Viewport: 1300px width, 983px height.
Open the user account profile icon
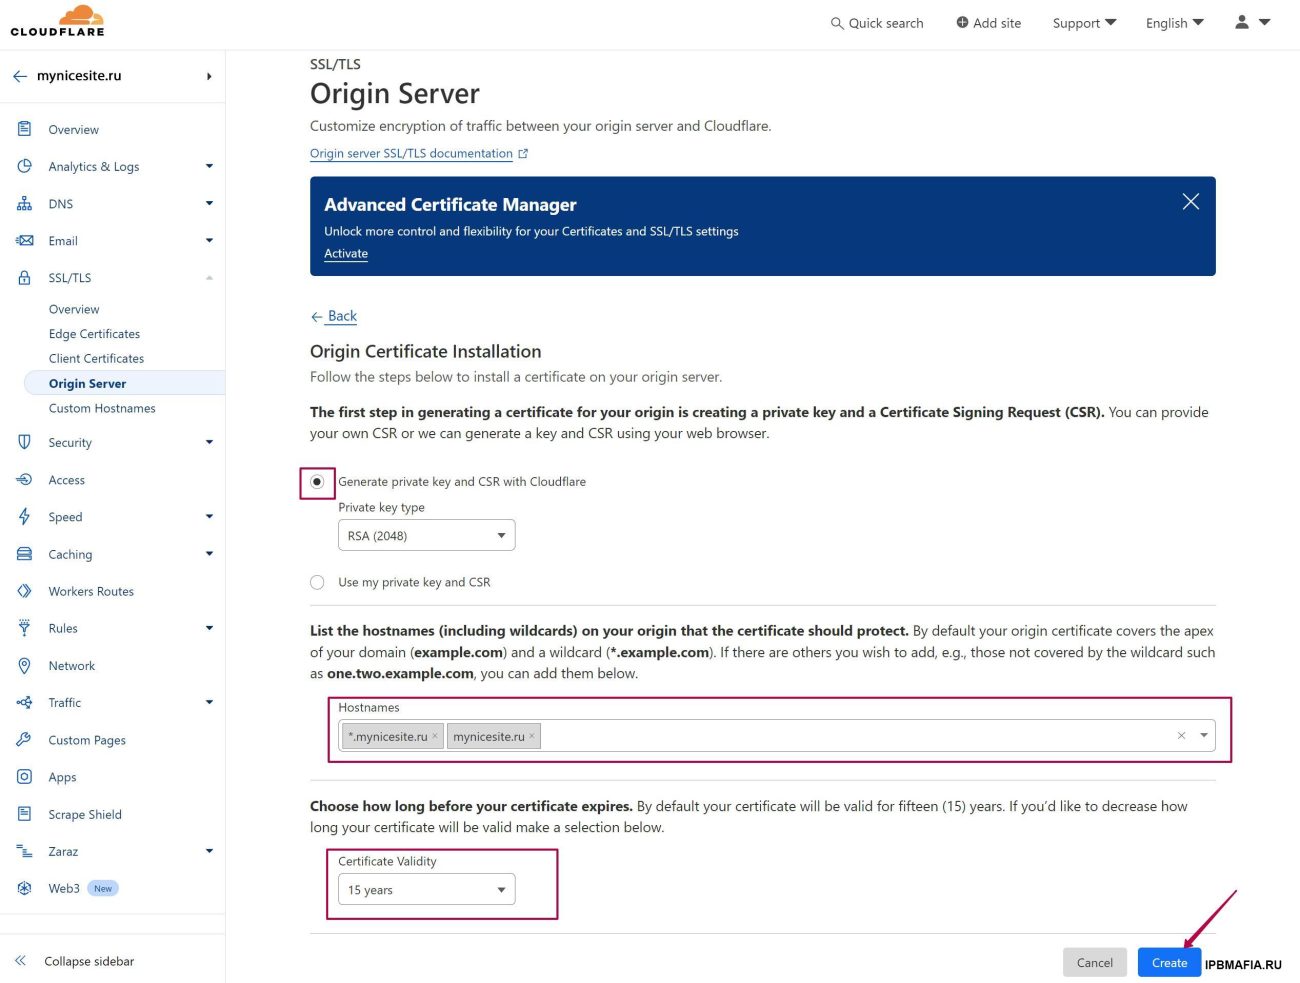(1242, 22)
